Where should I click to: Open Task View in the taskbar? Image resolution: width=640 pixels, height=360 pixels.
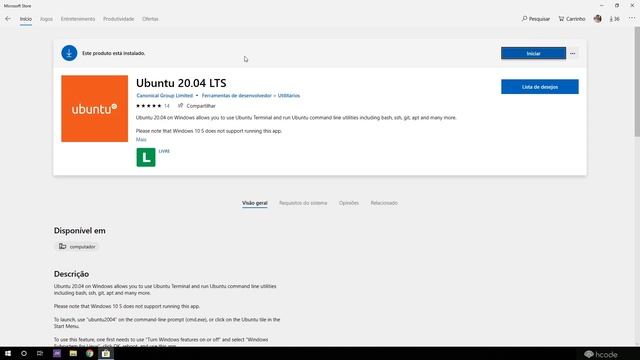(40, 353)
